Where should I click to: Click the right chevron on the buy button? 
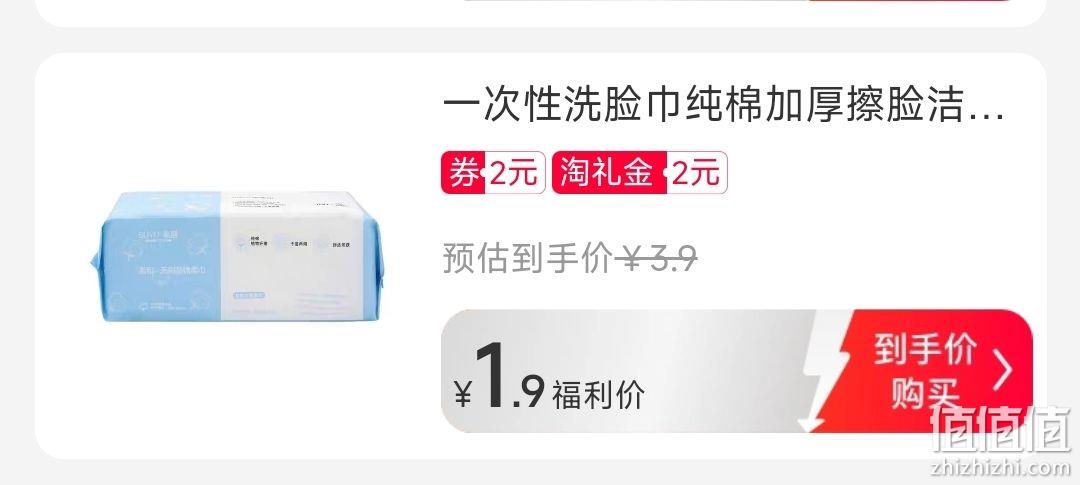click(x=1004, y=370)
